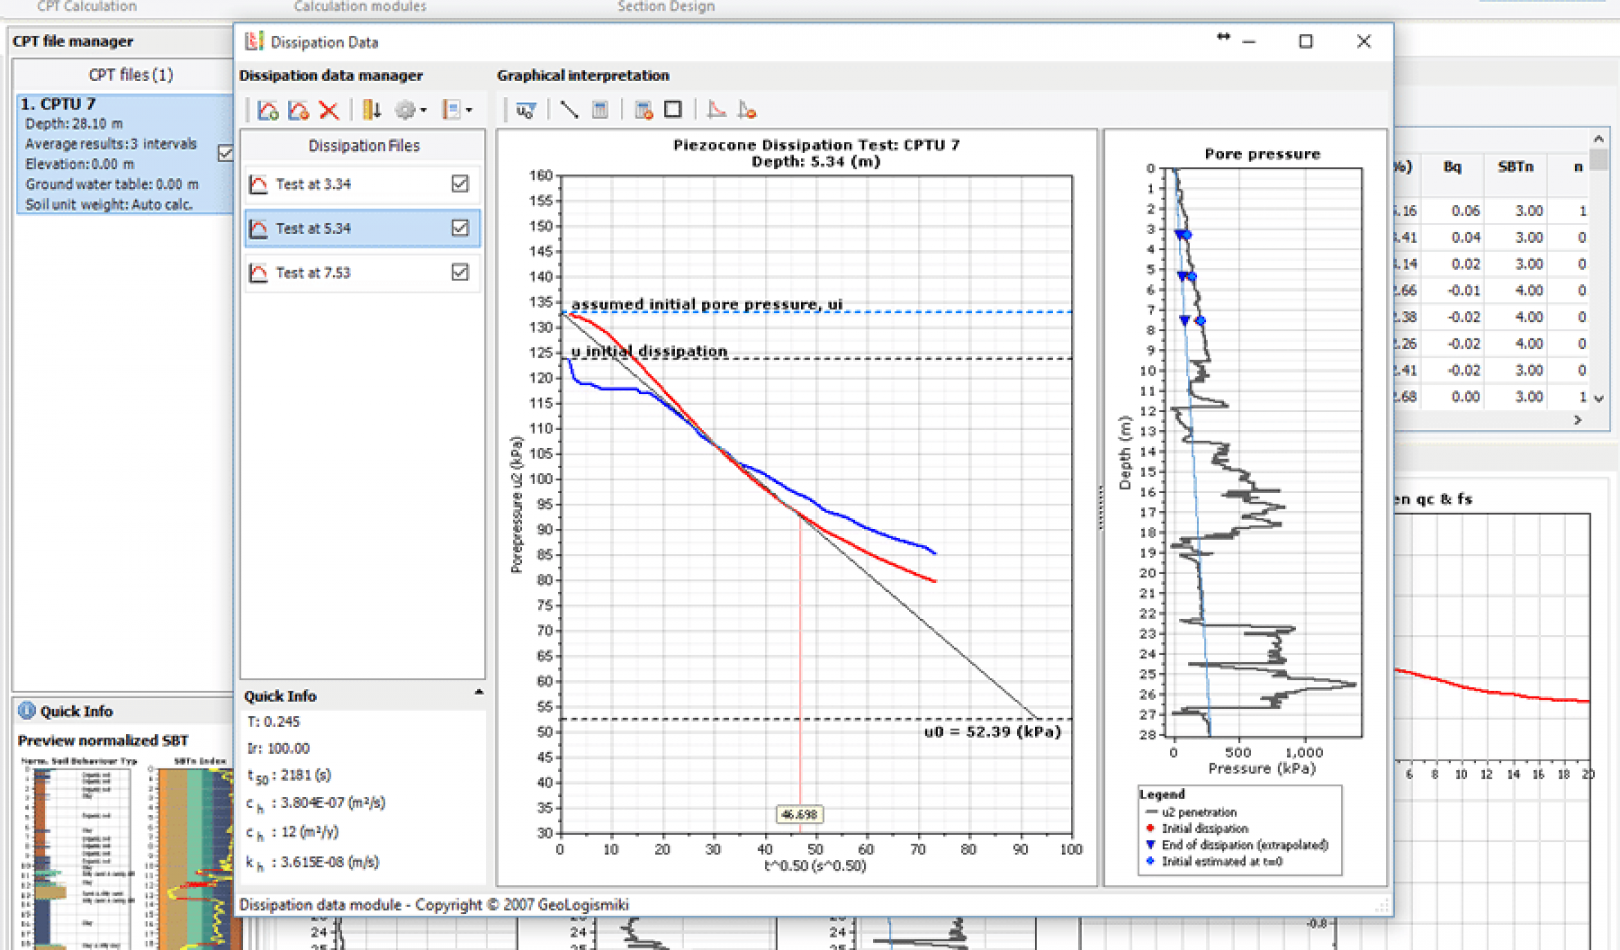The image size is (1620, 950).
Task: Expand the settings gear dropdown menu
Action: click(423, 110)
